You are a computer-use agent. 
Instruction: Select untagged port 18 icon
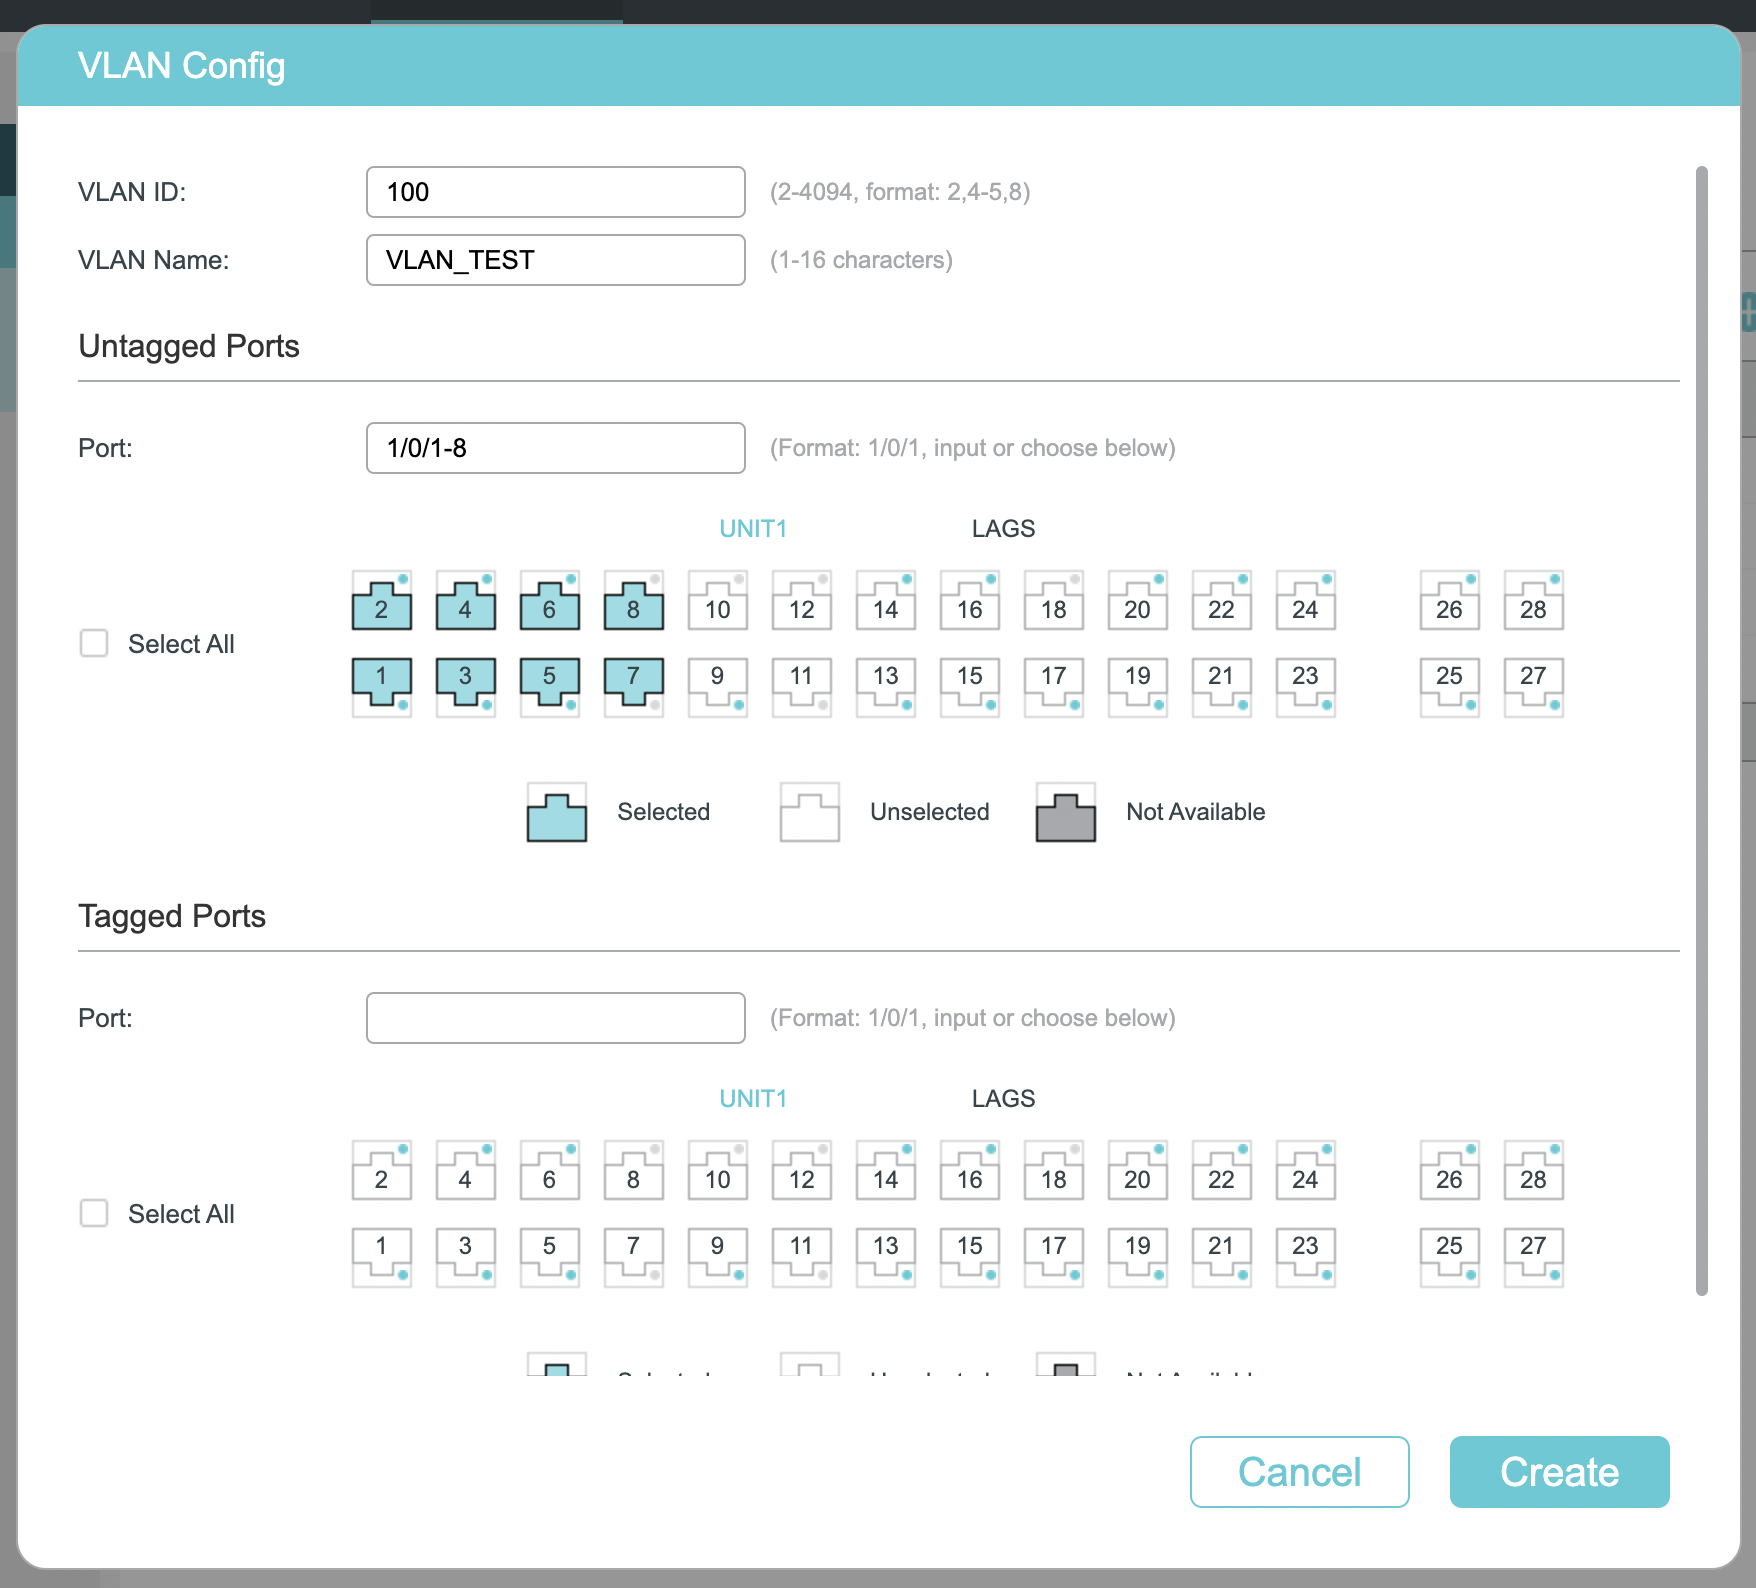tap(1054, 601)
